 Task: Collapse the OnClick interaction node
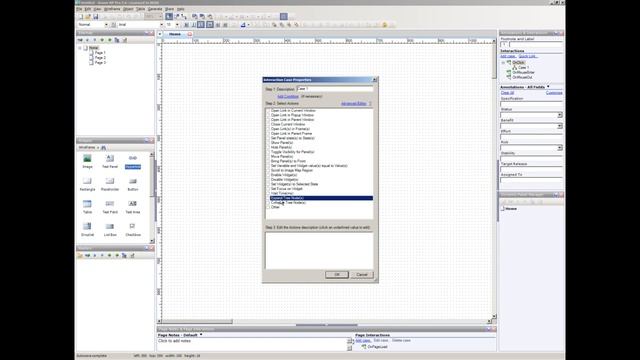tap(503, 63)
